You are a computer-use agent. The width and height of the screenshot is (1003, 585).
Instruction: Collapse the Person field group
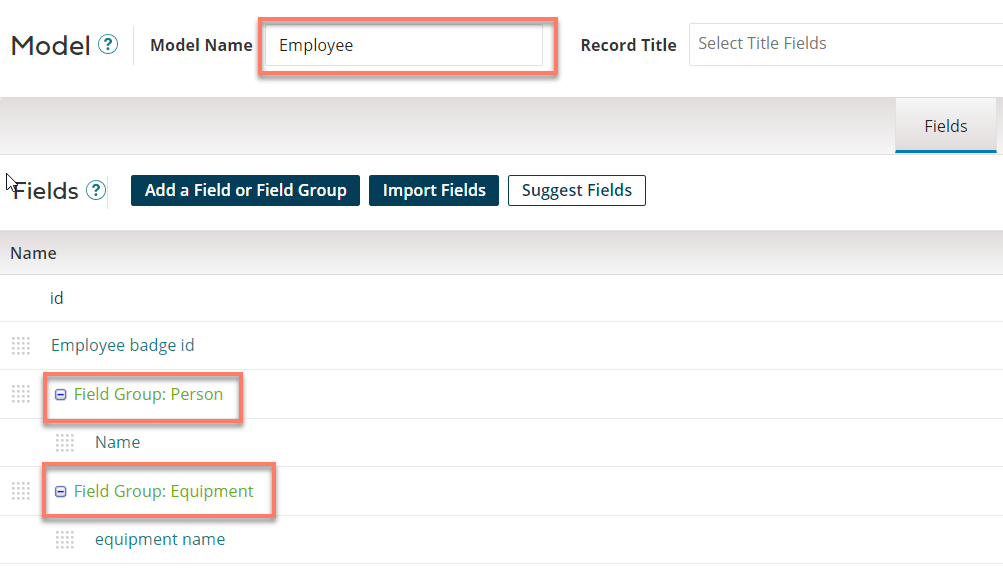coord(61,395)
